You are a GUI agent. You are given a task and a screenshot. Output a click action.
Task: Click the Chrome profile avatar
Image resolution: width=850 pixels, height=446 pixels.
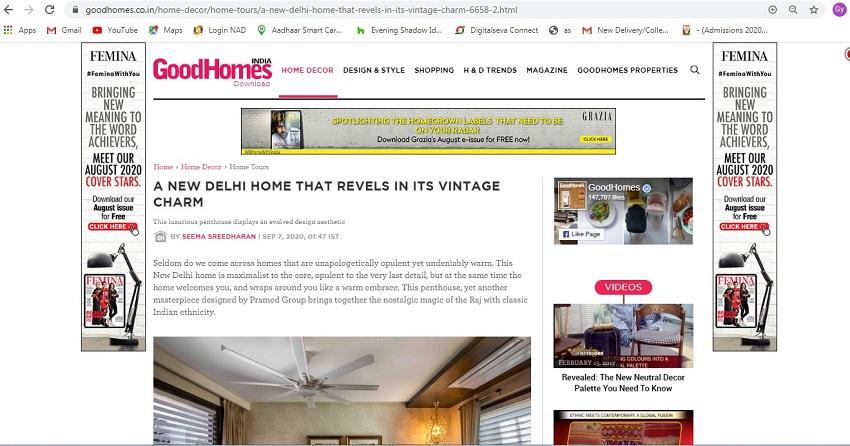(x=839, y=10)
